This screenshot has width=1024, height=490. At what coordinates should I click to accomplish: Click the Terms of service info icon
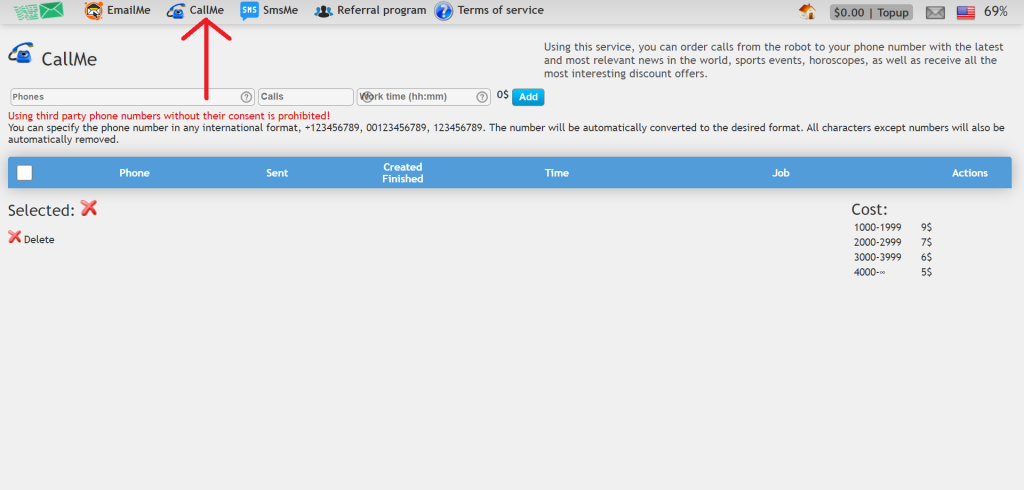click(443, 11)
